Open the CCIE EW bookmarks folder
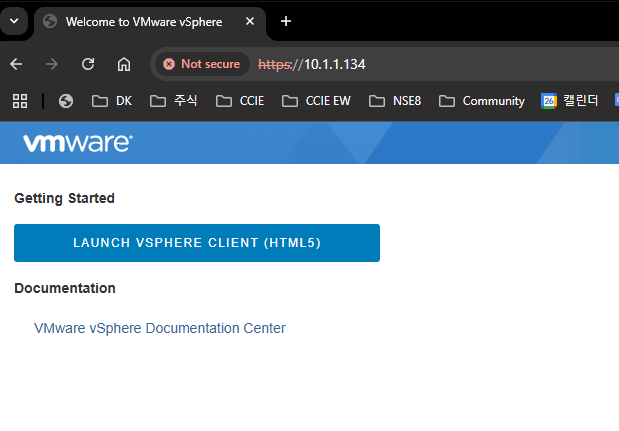This screenshot has height=431, width=619. pyautogui.click(x=316, y=101)
